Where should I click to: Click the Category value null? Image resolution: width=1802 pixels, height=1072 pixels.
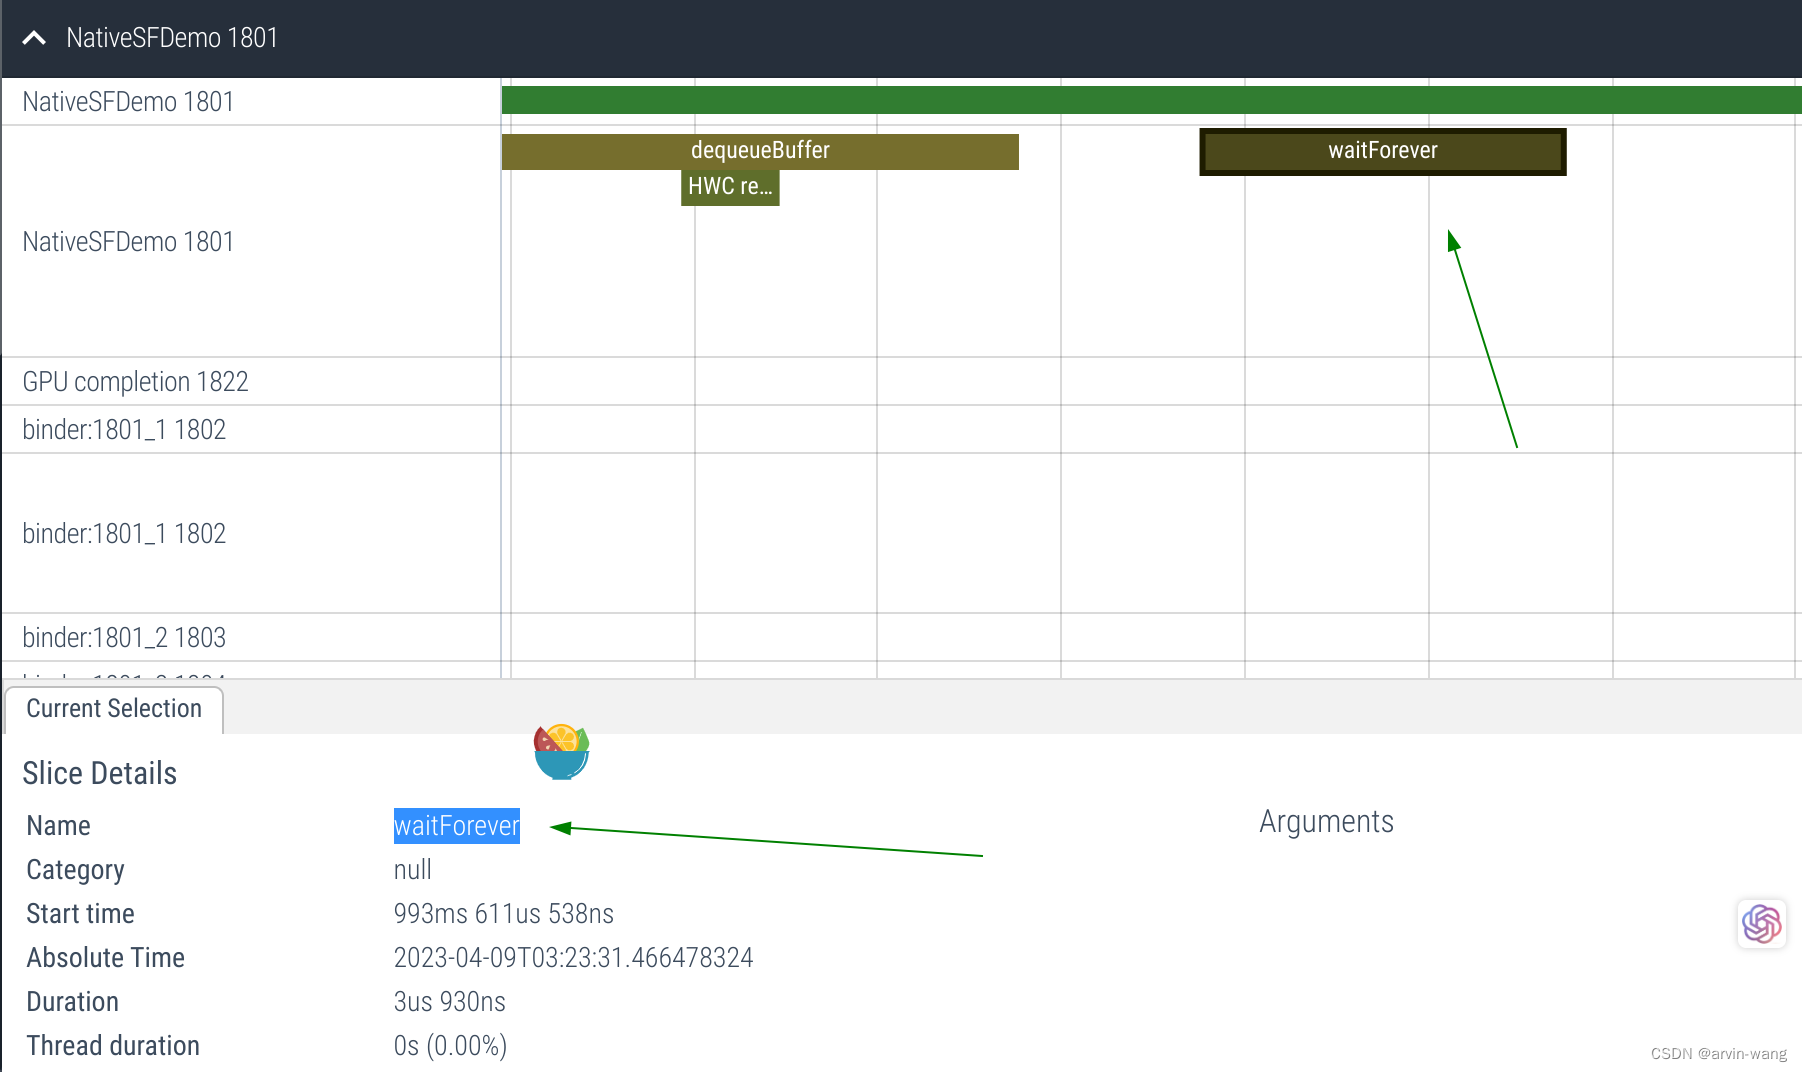(412, 870)
